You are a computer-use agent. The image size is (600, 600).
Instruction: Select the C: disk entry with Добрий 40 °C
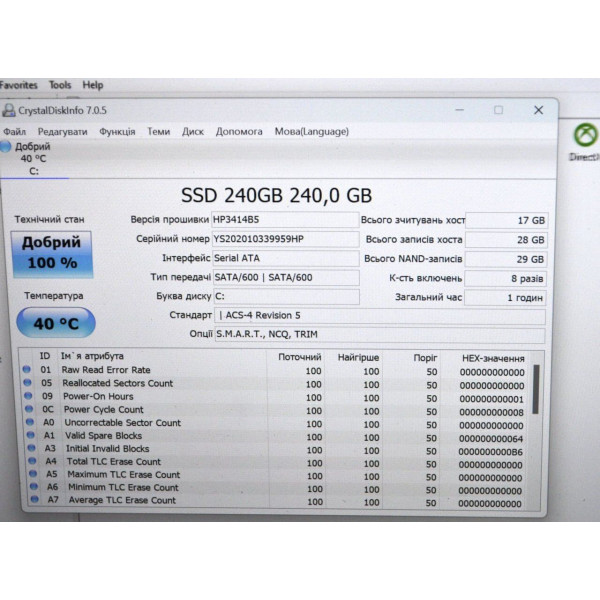point(33,158)
